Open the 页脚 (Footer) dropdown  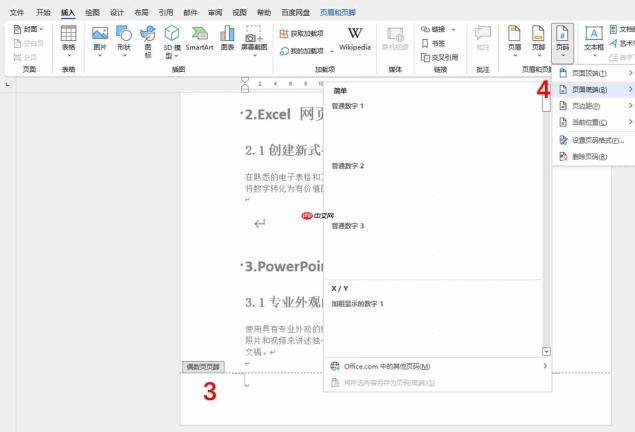[x=538, y=41]
